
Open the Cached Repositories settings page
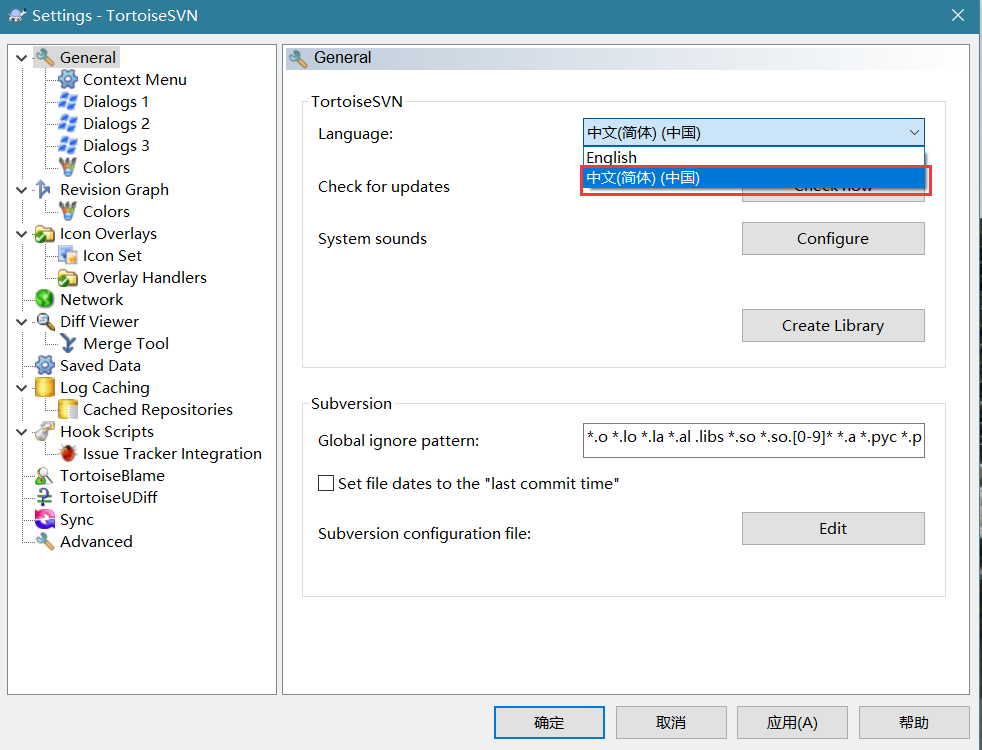click(x=158, y=409)
